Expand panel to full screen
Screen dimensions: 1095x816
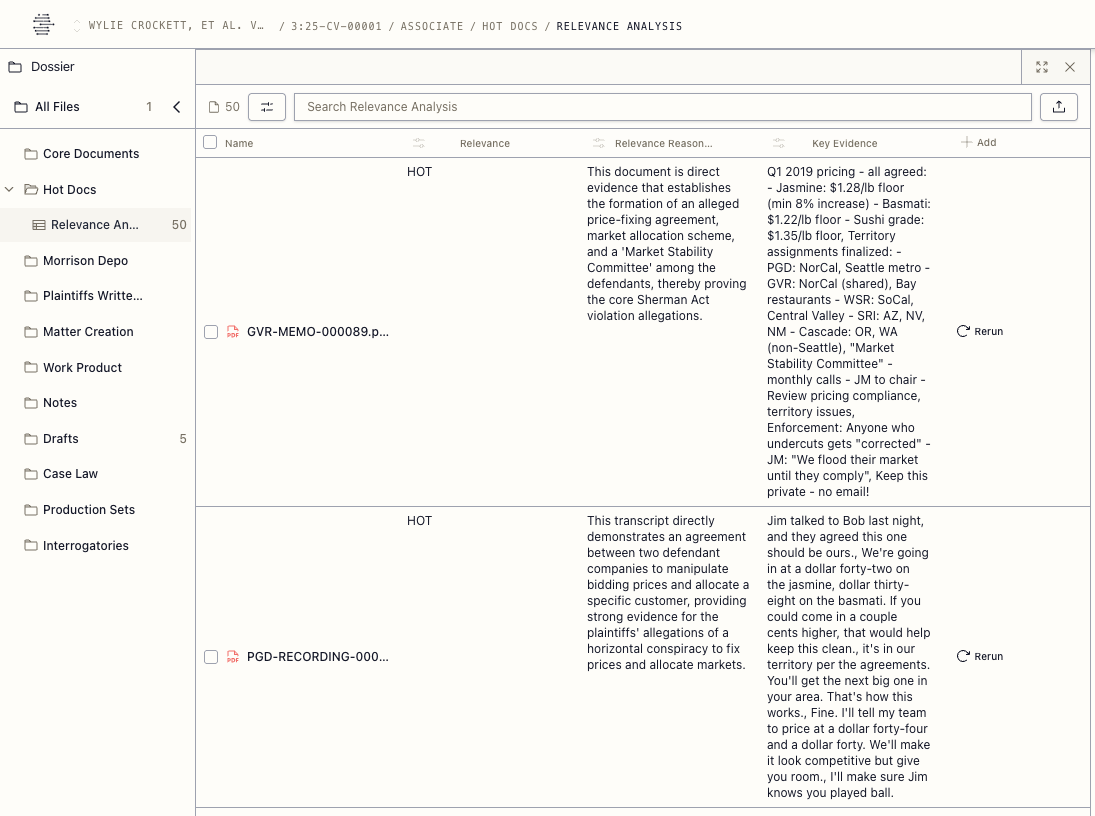tap(1042, 67)
